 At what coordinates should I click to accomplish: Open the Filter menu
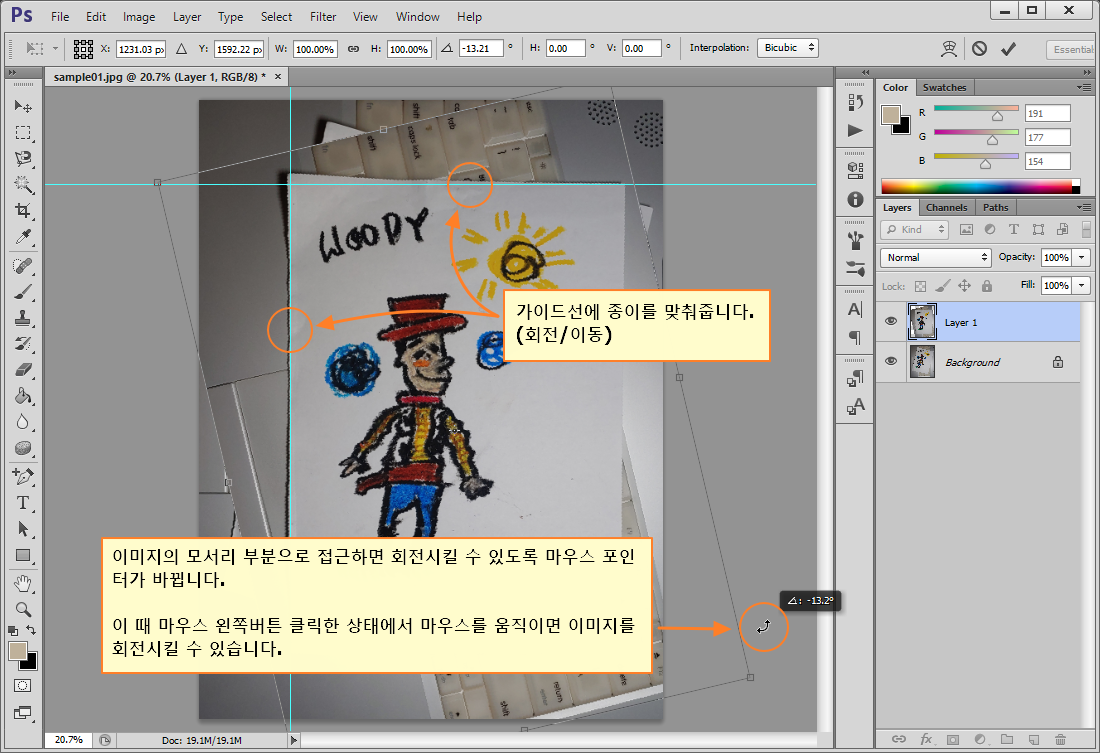pos(323,17)
